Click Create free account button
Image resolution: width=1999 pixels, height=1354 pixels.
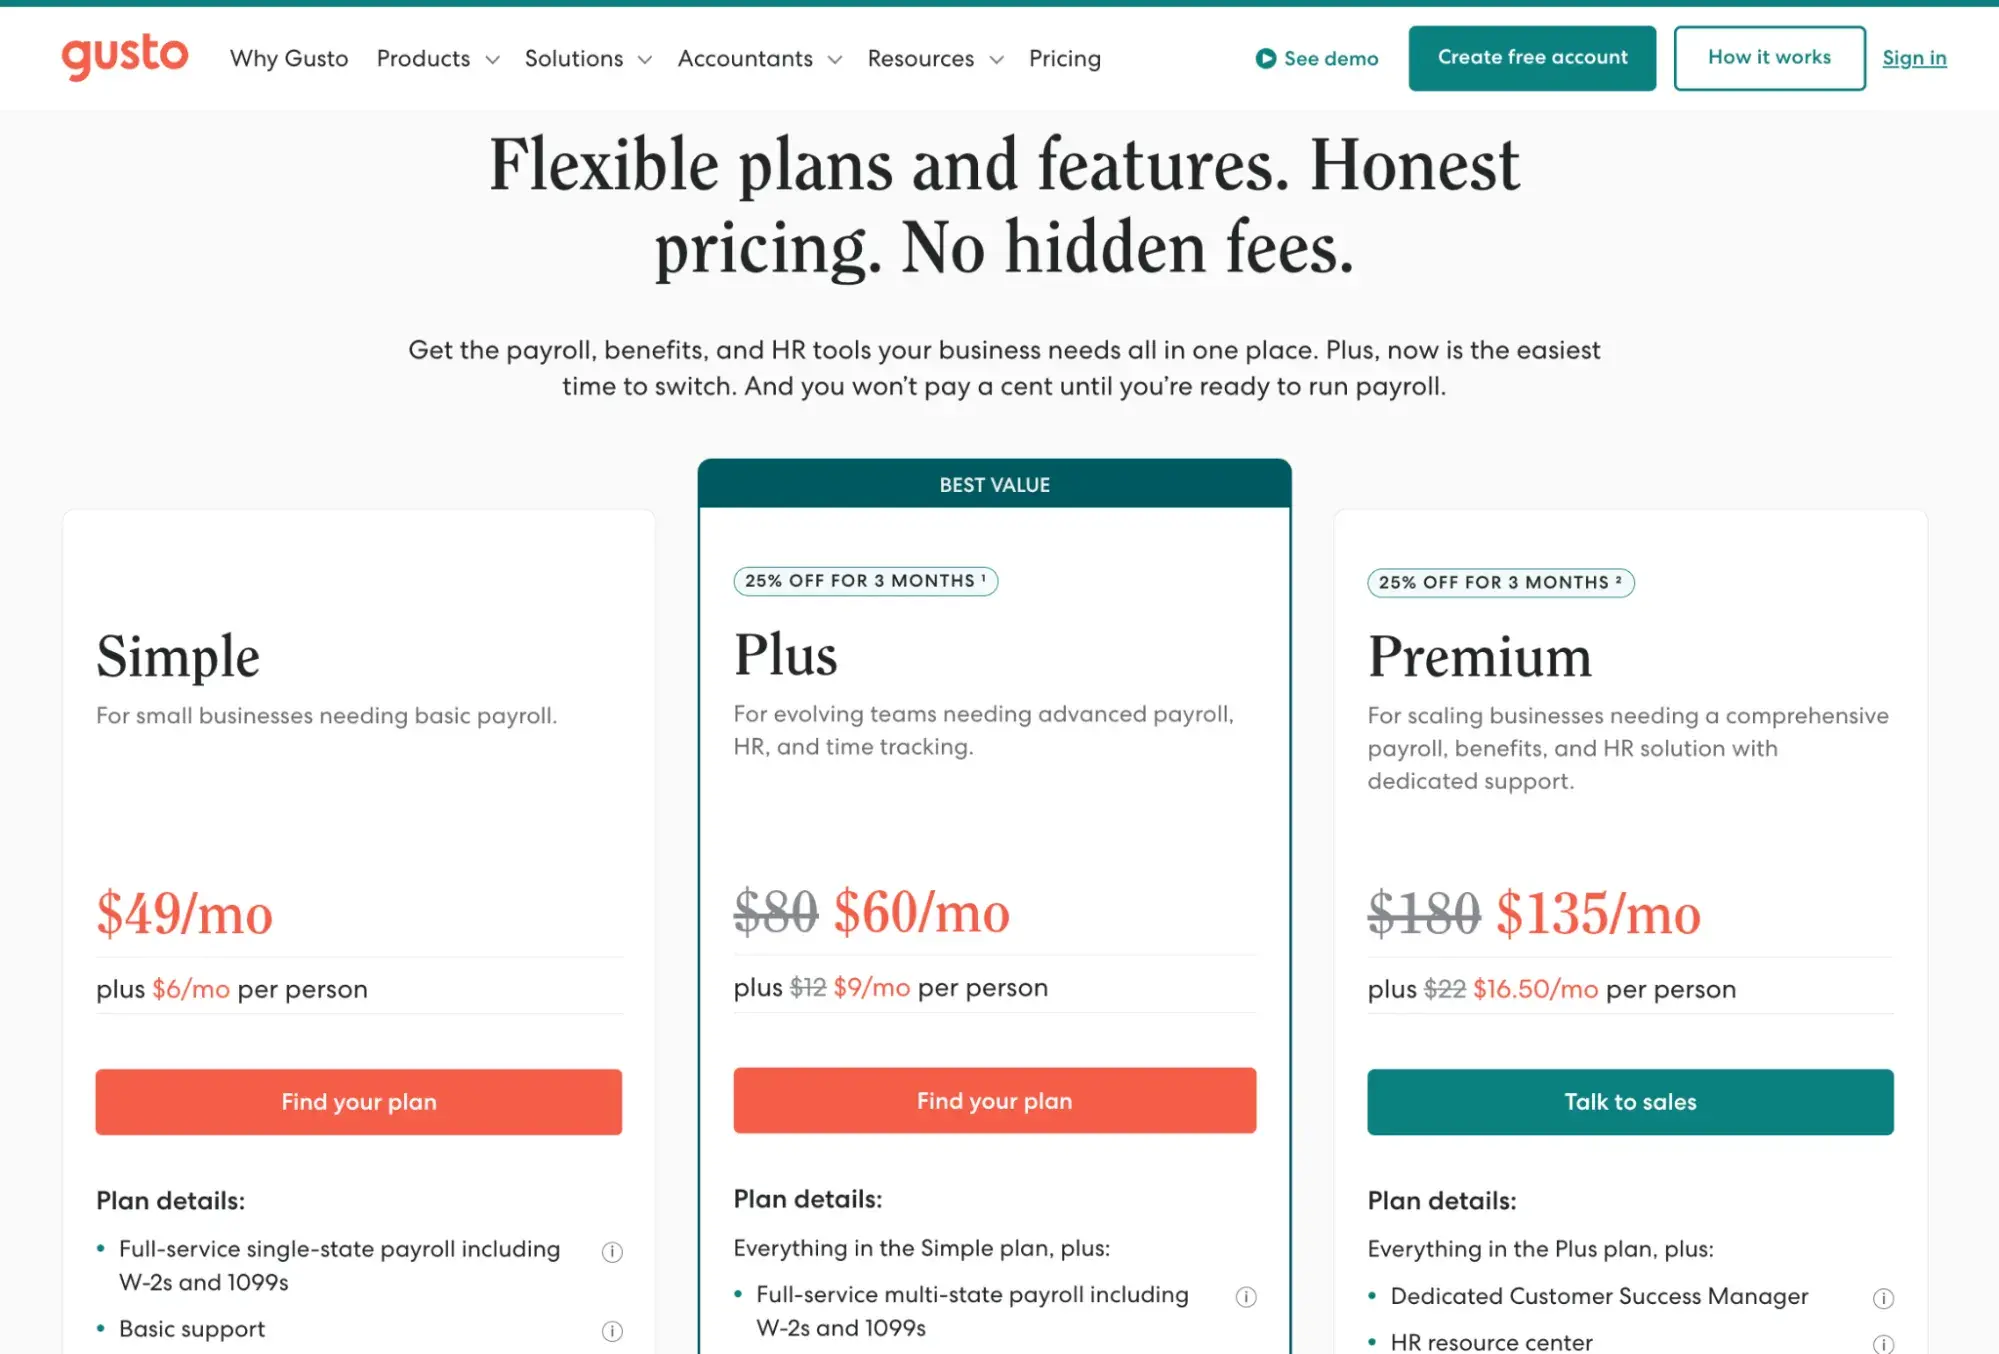pos(1532,58)
